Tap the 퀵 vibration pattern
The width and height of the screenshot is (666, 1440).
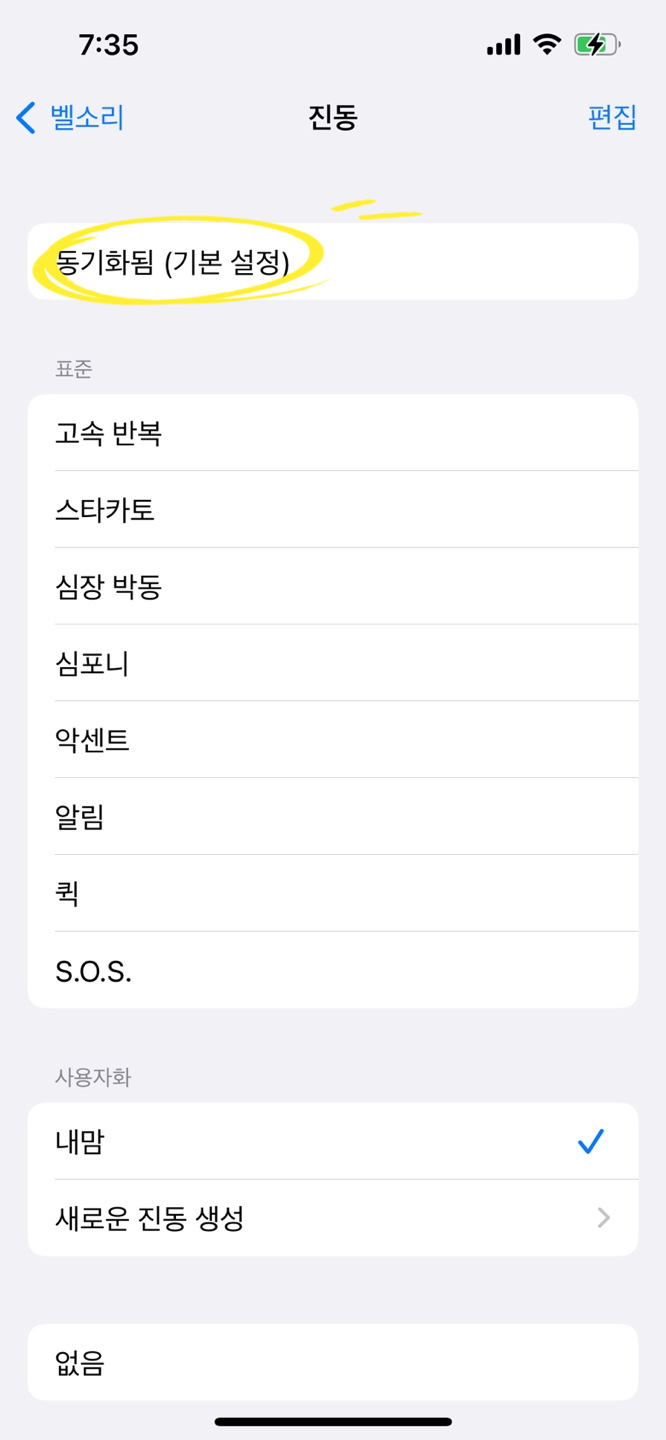coord(333,894)
